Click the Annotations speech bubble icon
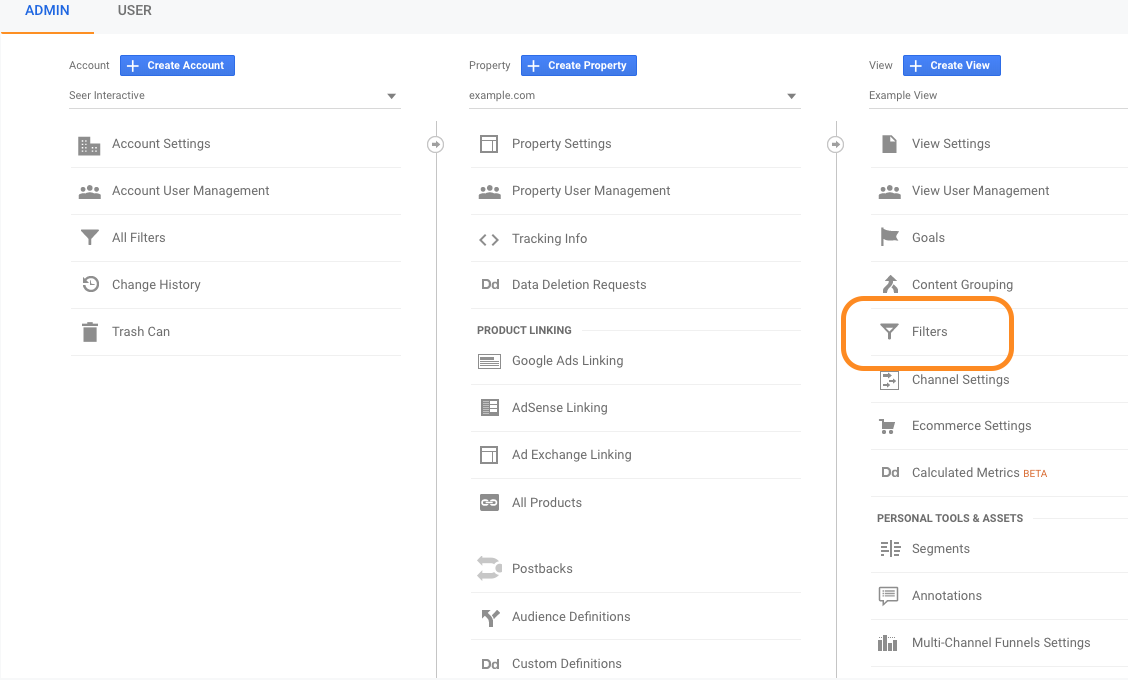 coord(889,596)
